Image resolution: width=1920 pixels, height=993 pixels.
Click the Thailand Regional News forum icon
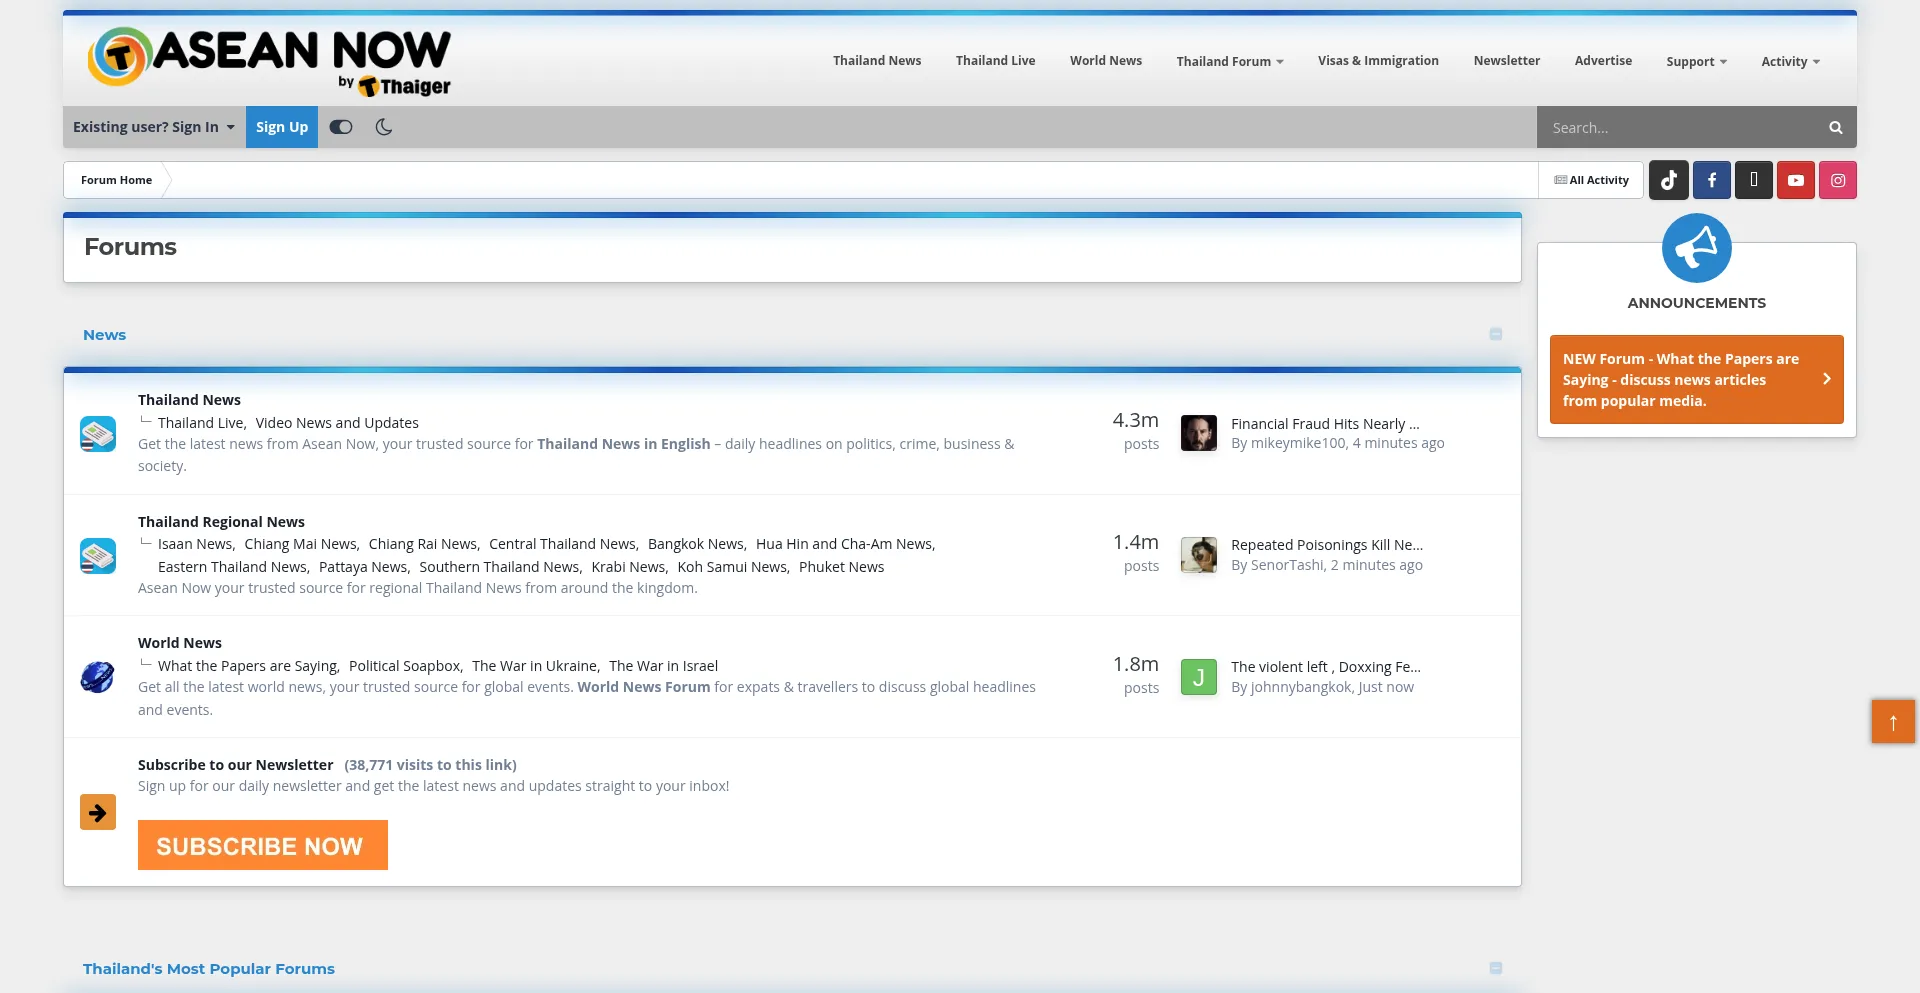98,556
